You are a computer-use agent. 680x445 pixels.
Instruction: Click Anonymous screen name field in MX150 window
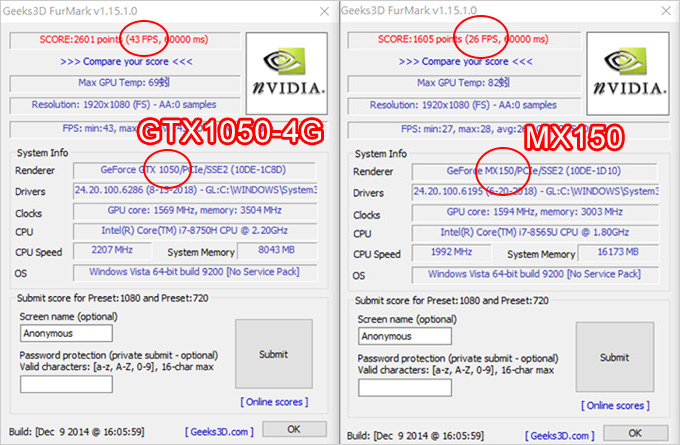[405, 336]
